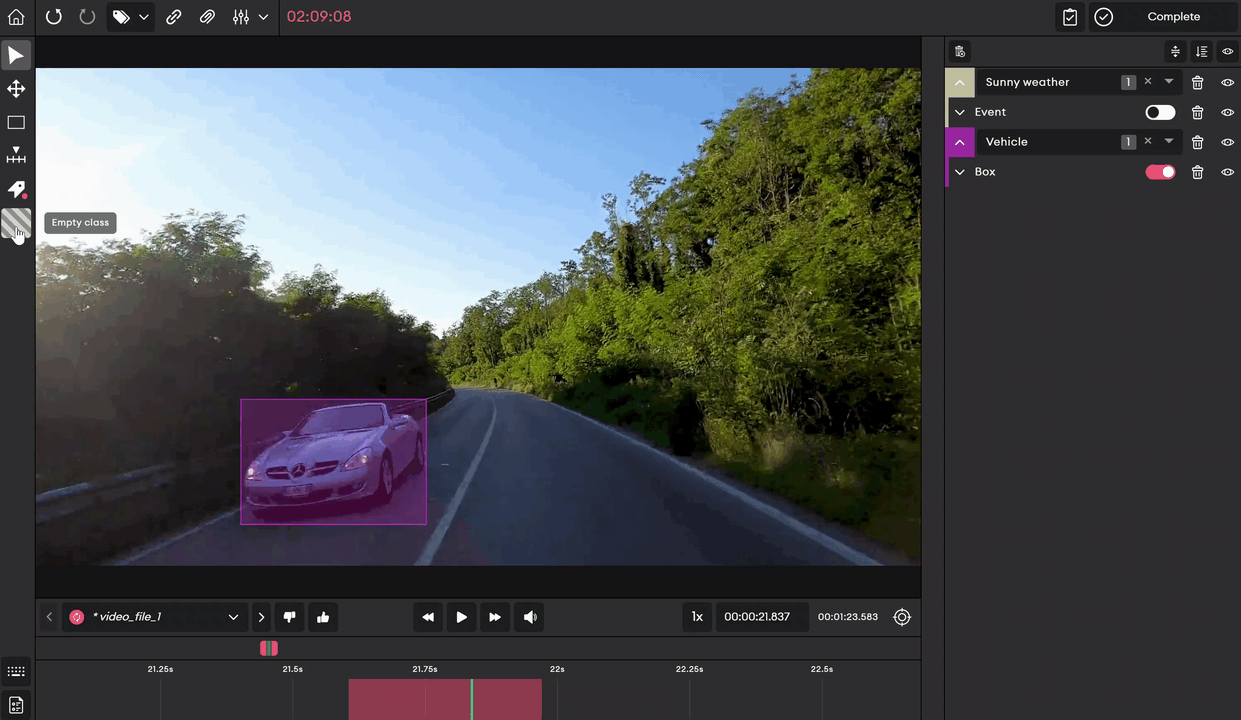Remove the Vehicle instance with X
Viewport: 1241px width, 720px height.
coord(1148,141)
